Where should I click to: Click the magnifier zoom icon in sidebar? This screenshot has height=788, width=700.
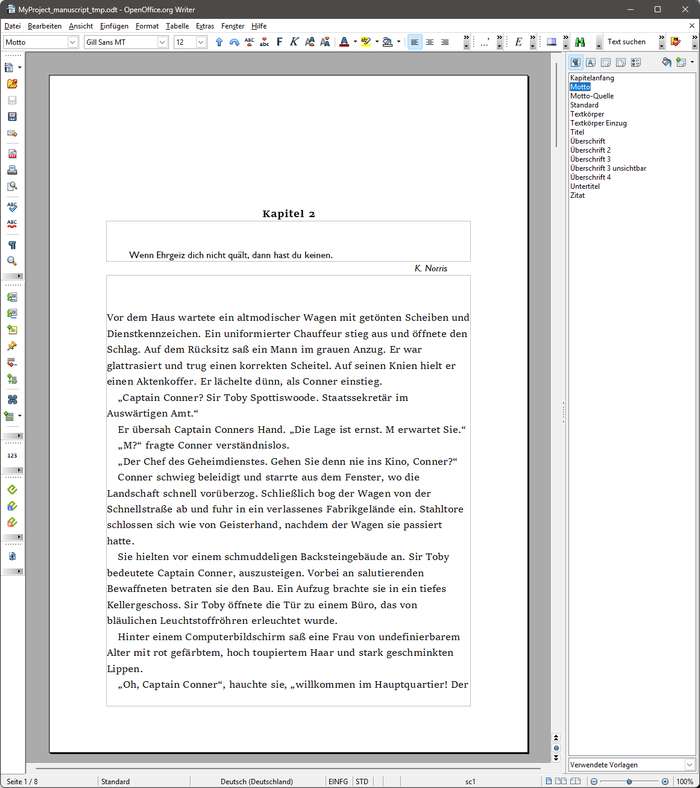click(12, 261)
